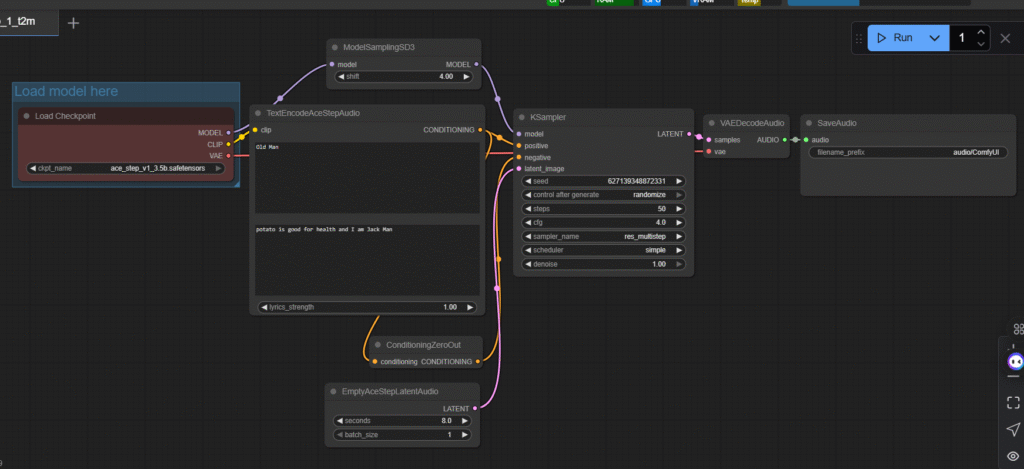Collapse the Load Checkpoint node via its dot
The height and width of the screenshot is (469, 1024).
pyautogui.click(x=27, y=116)
